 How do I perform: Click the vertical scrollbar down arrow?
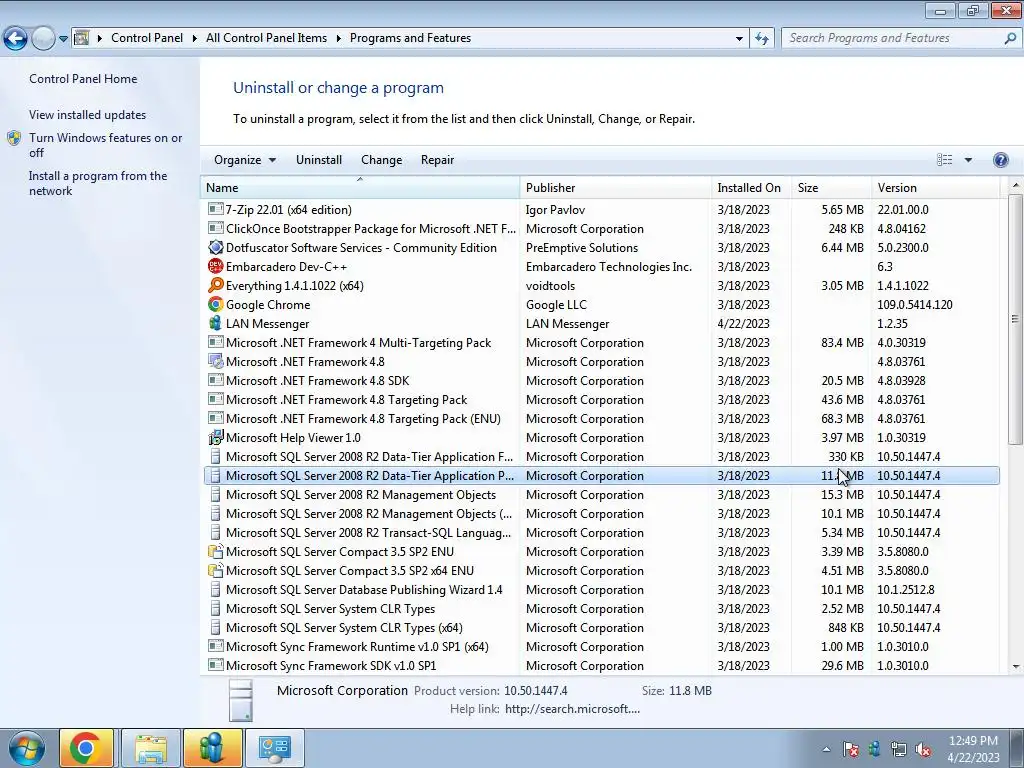coord(1016,666)
